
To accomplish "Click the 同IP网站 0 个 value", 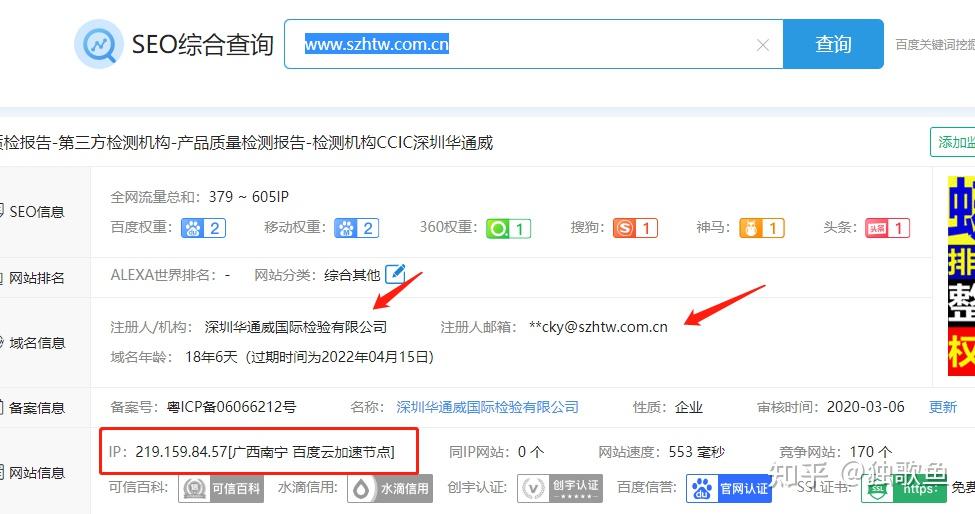I will tap(531, 452).
